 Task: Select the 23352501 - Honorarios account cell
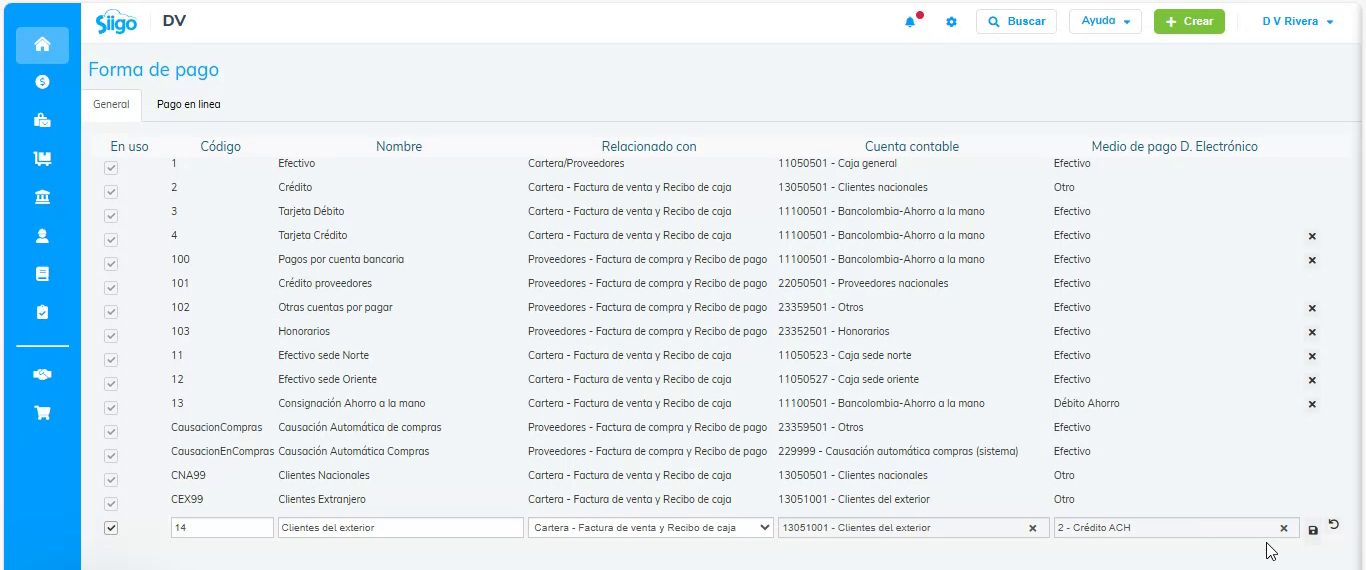pos(834,331)
